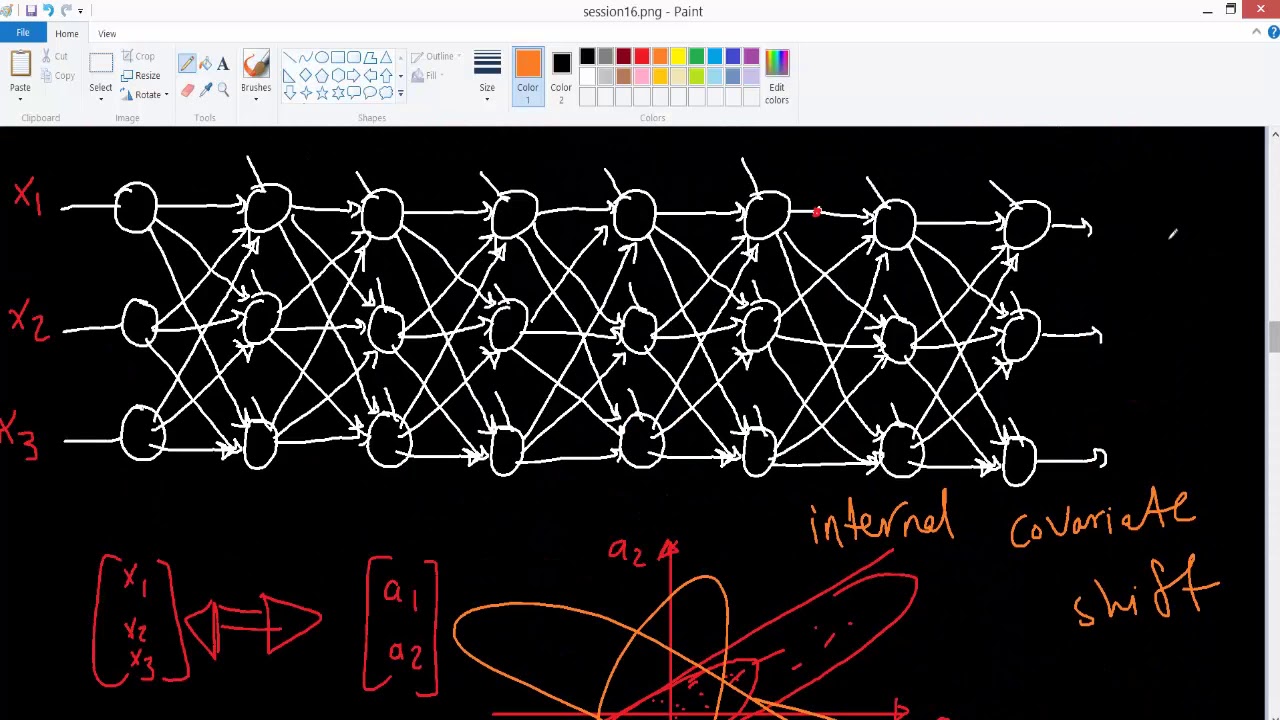Choose the Curve shape
1280x720 pixels.
tap(305, 57)
